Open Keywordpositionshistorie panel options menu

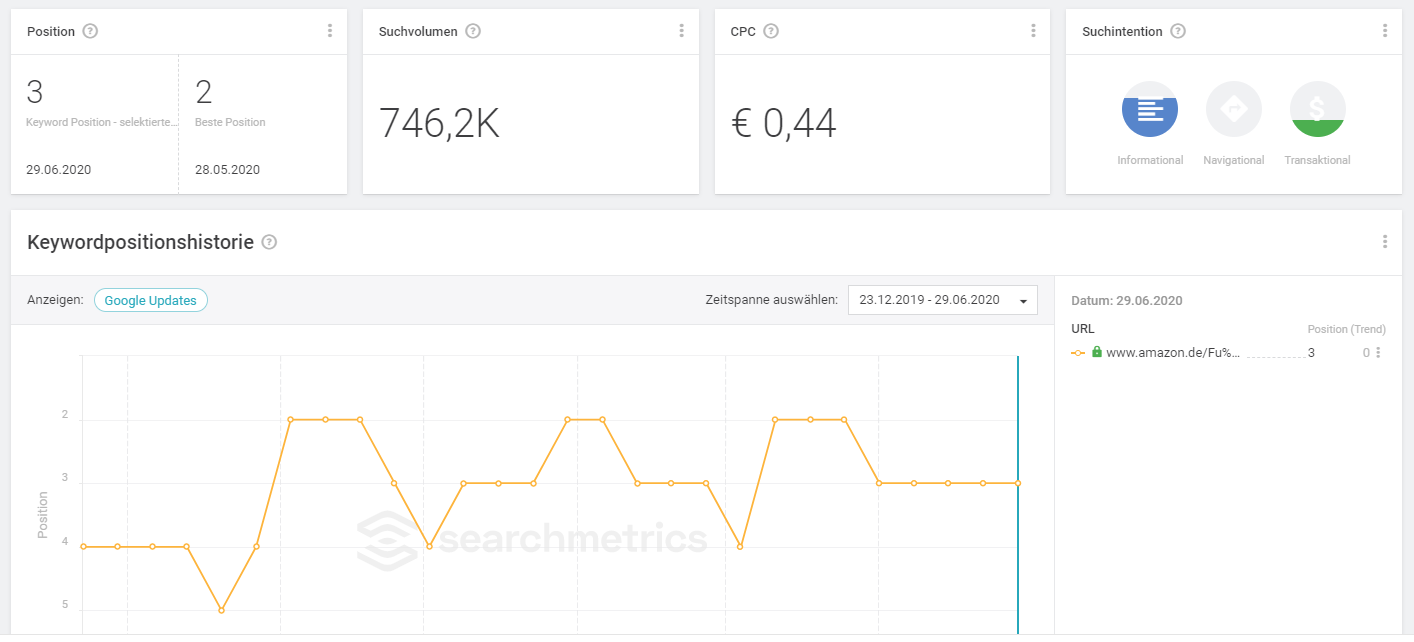point(1385,242)
